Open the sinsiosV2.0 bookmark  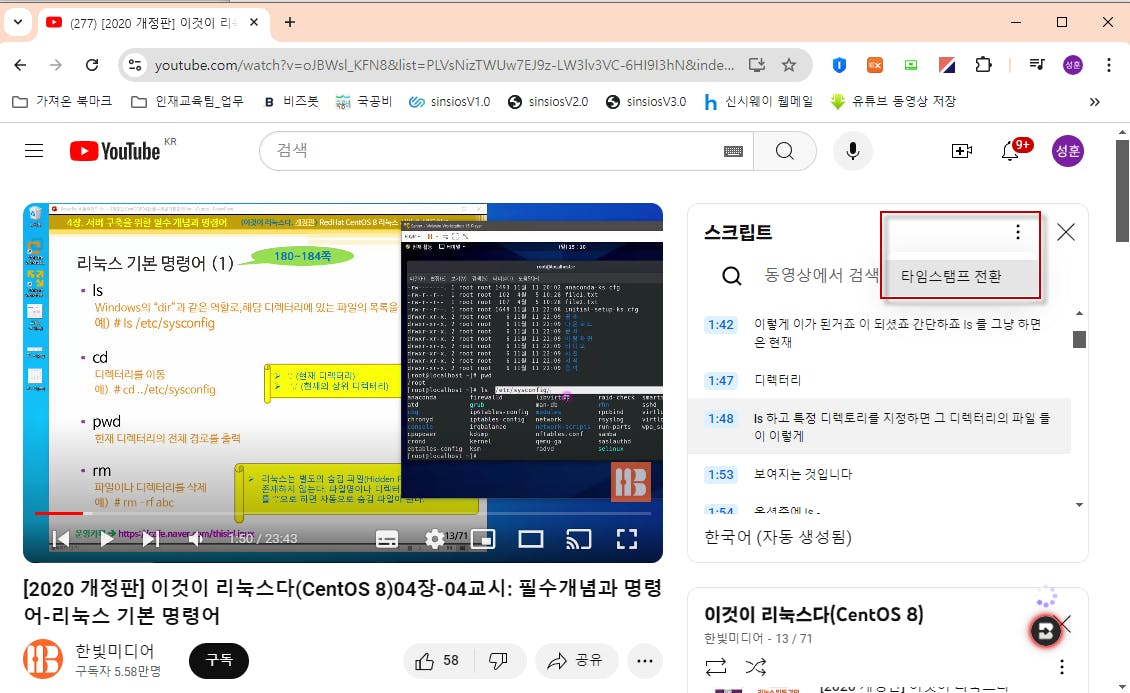[548, 102]
